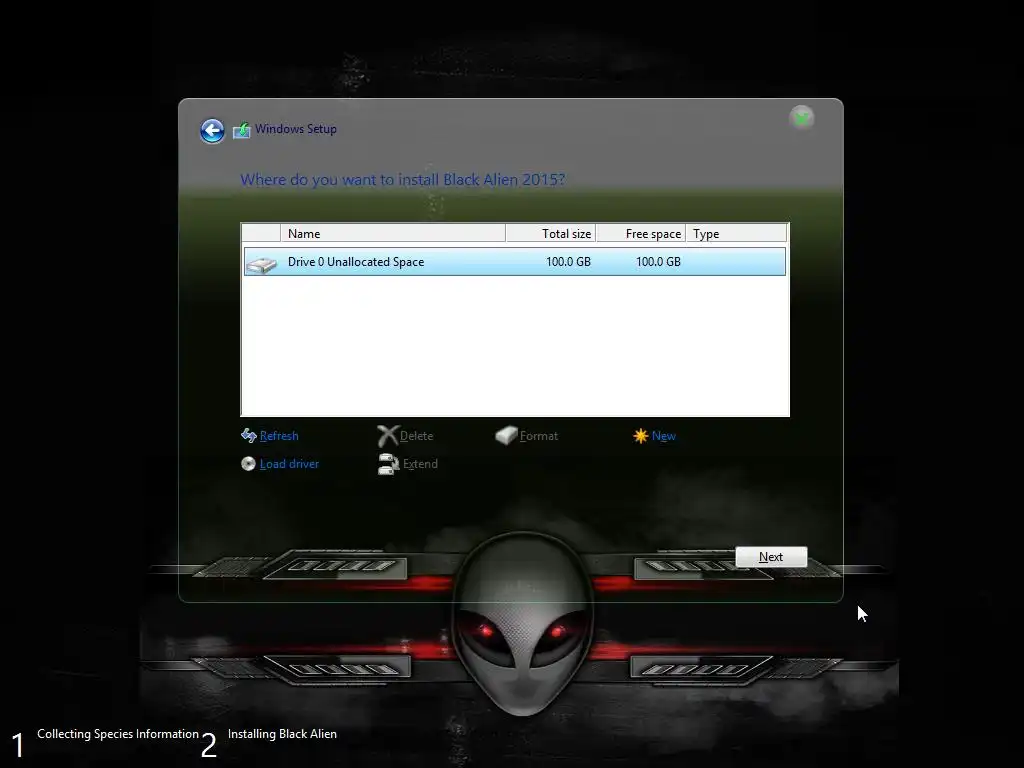Select the drive icon for Drive 0
The image size is (1024, 768).
point(262,263)
